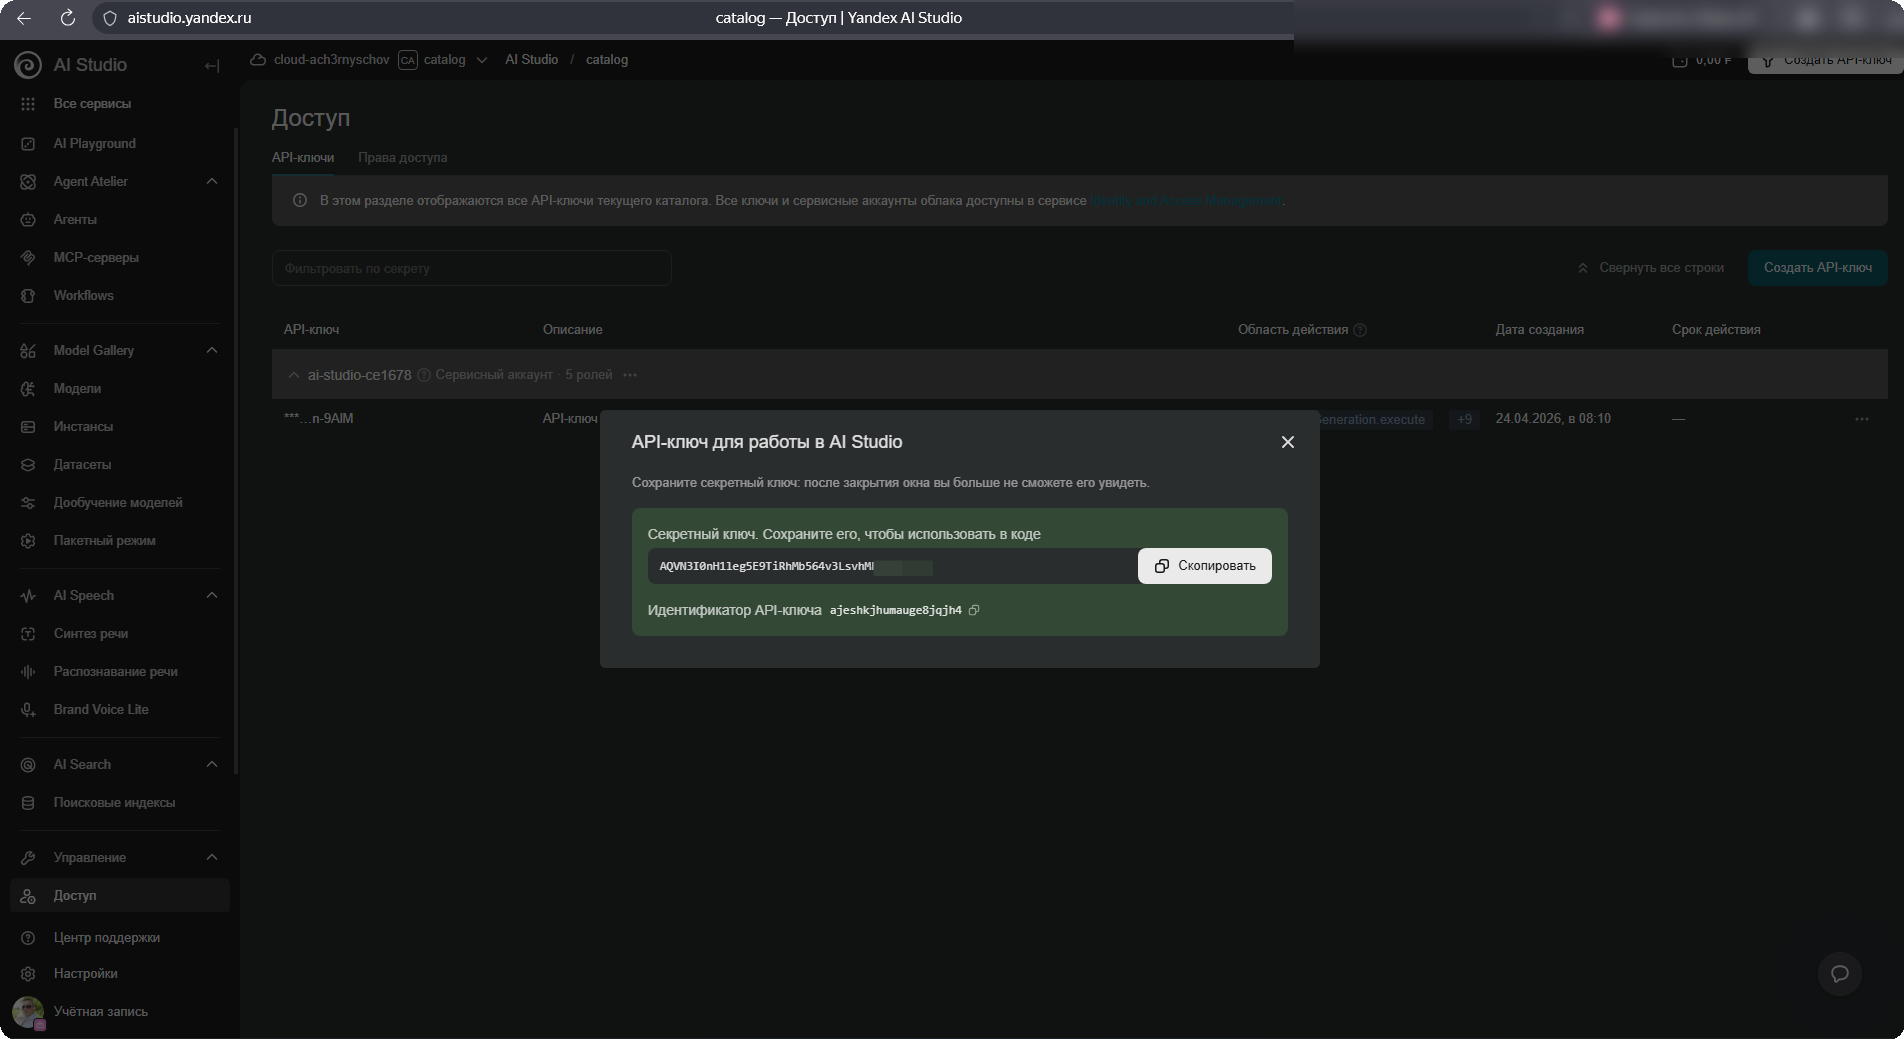Click the API-ключ column header
This screenshot has width=1904, height=1039.
(311, 330)
